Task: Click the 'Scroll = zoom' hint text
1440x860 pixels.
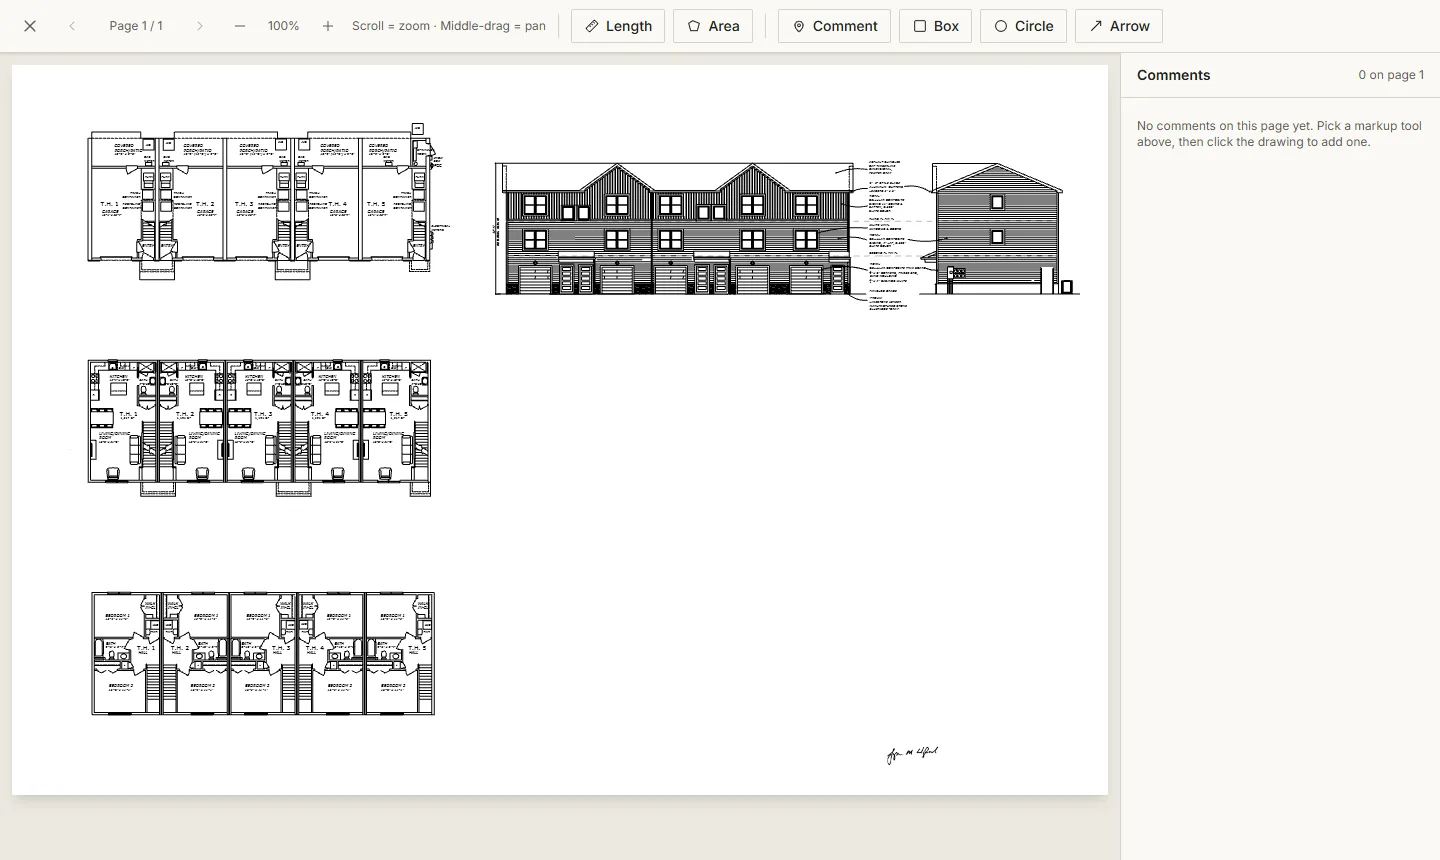Action: click(x=449, y=26)
